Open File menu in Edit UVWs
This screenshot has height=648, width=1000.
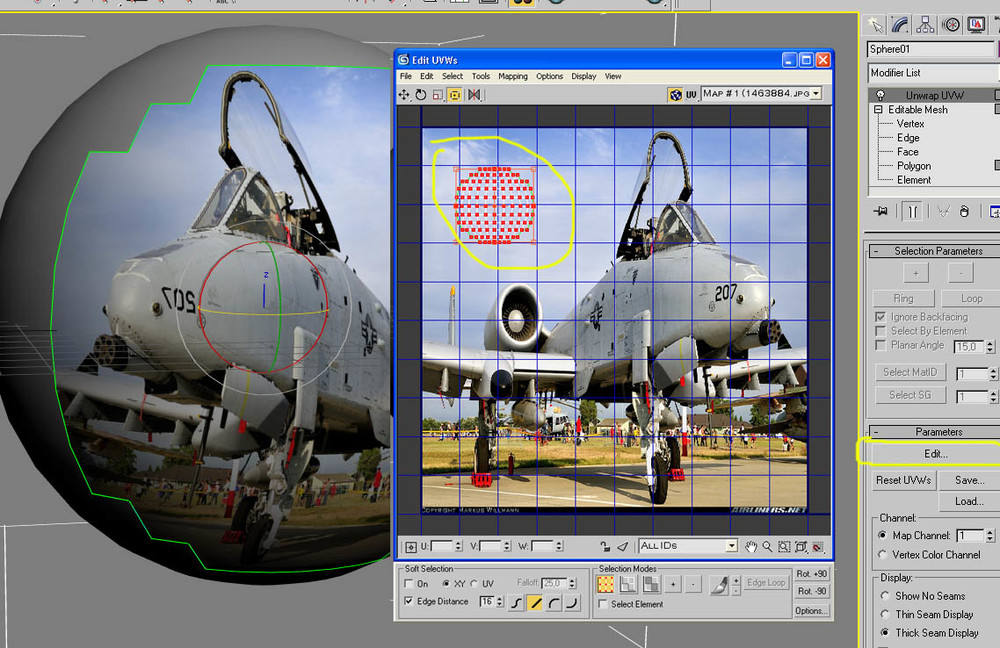tap(406, 76)
